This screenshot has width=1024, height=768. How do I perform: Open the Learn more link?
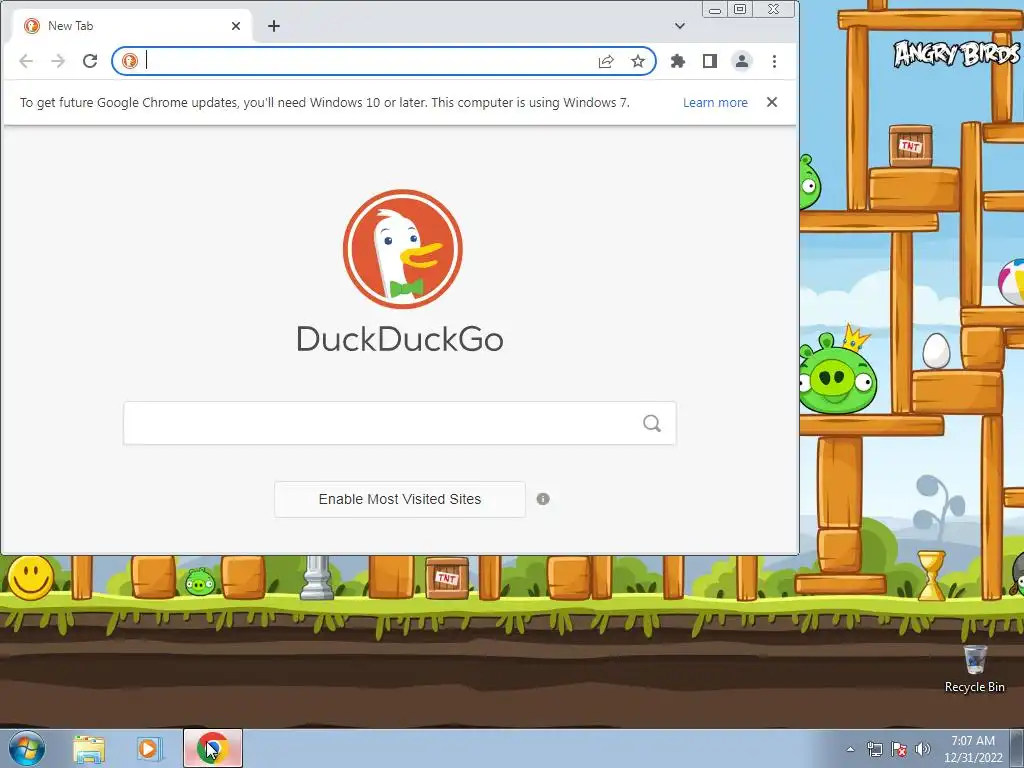tap(715, 103)
